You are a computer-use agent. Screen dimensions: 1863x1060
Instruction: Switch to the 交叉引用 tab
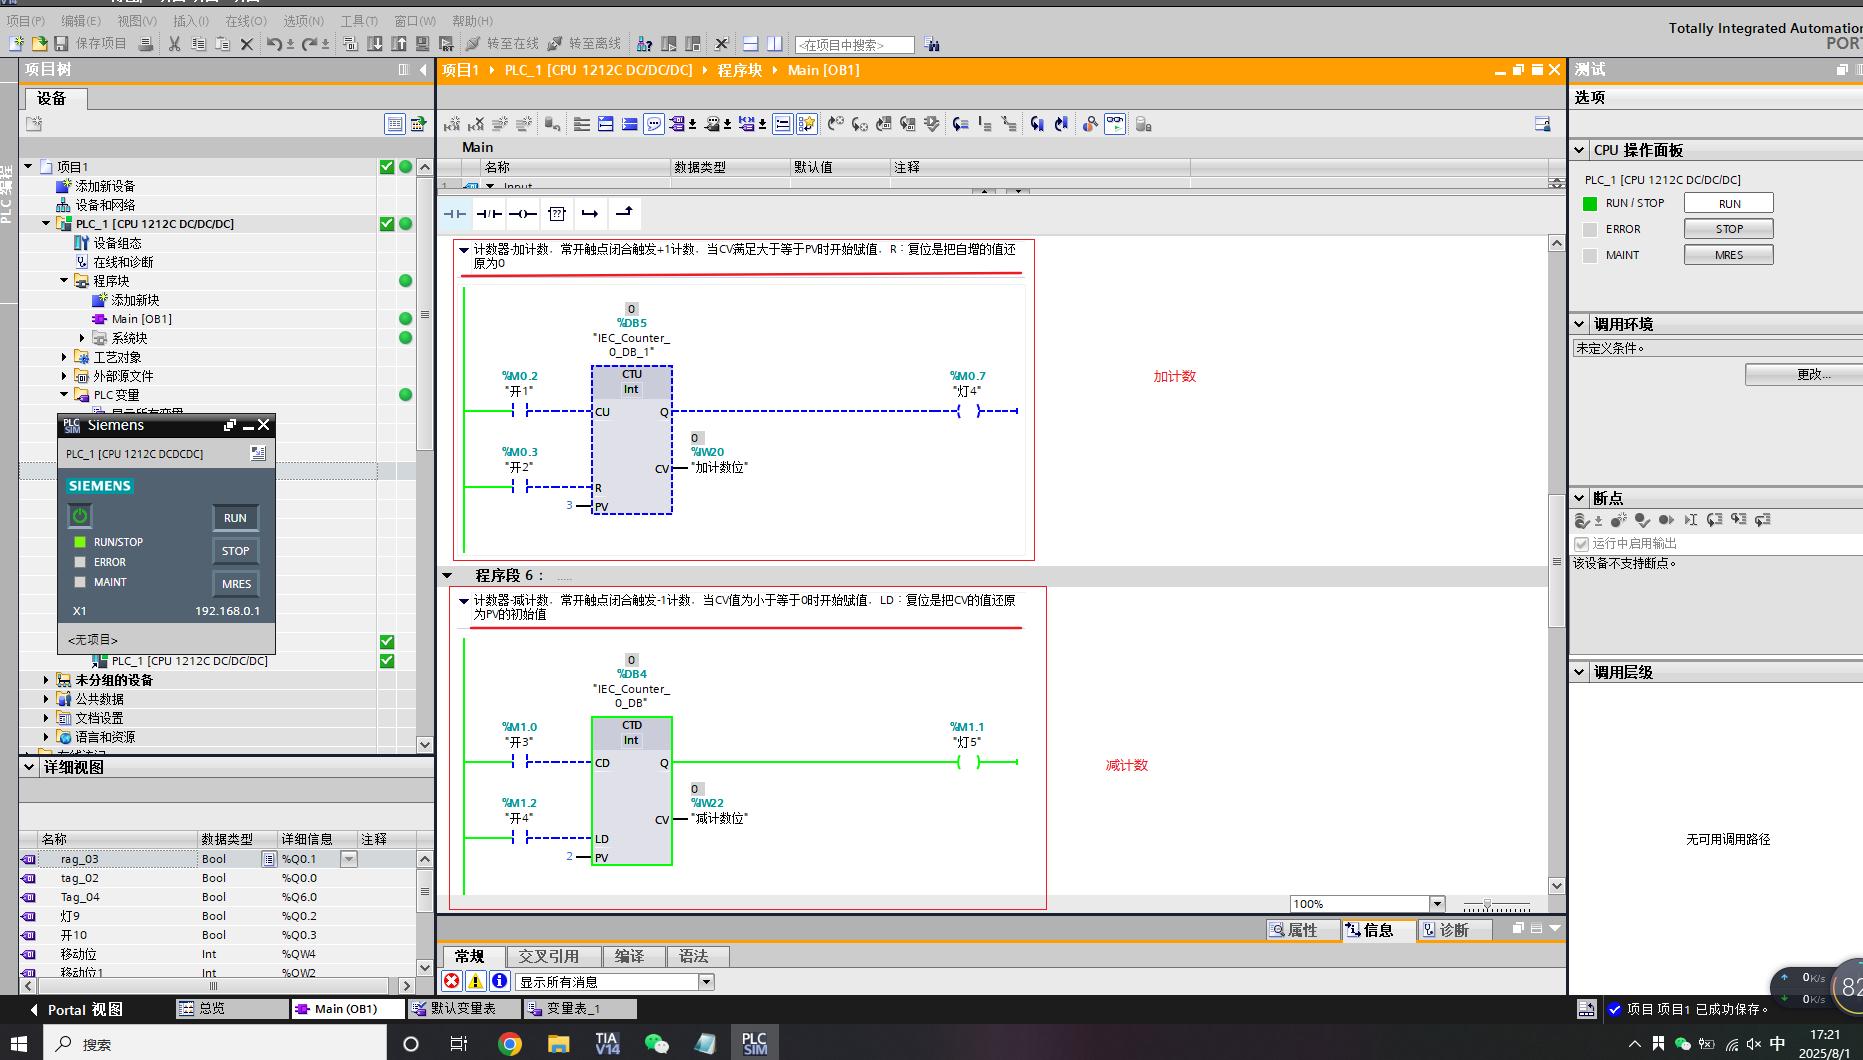click(x=549, y=957)
